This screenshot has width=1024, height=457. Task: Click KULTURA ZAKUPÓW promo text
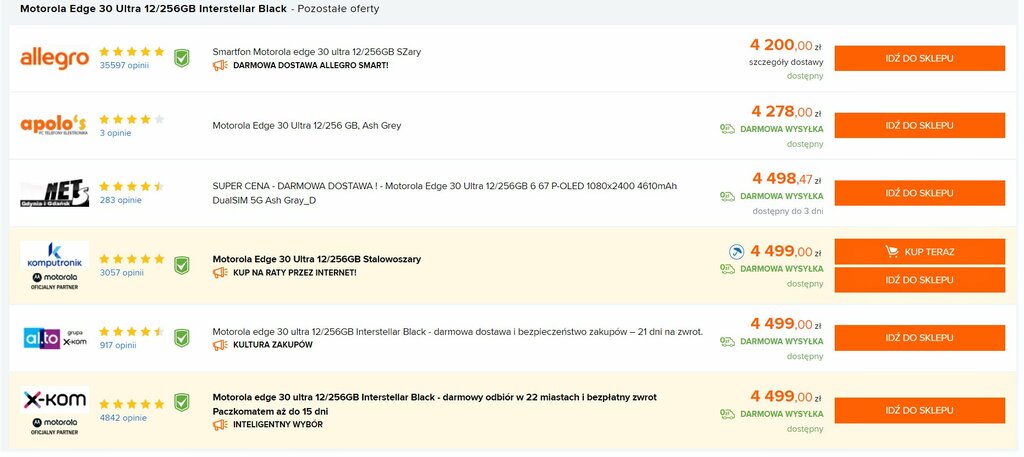[x=273, y=345]
